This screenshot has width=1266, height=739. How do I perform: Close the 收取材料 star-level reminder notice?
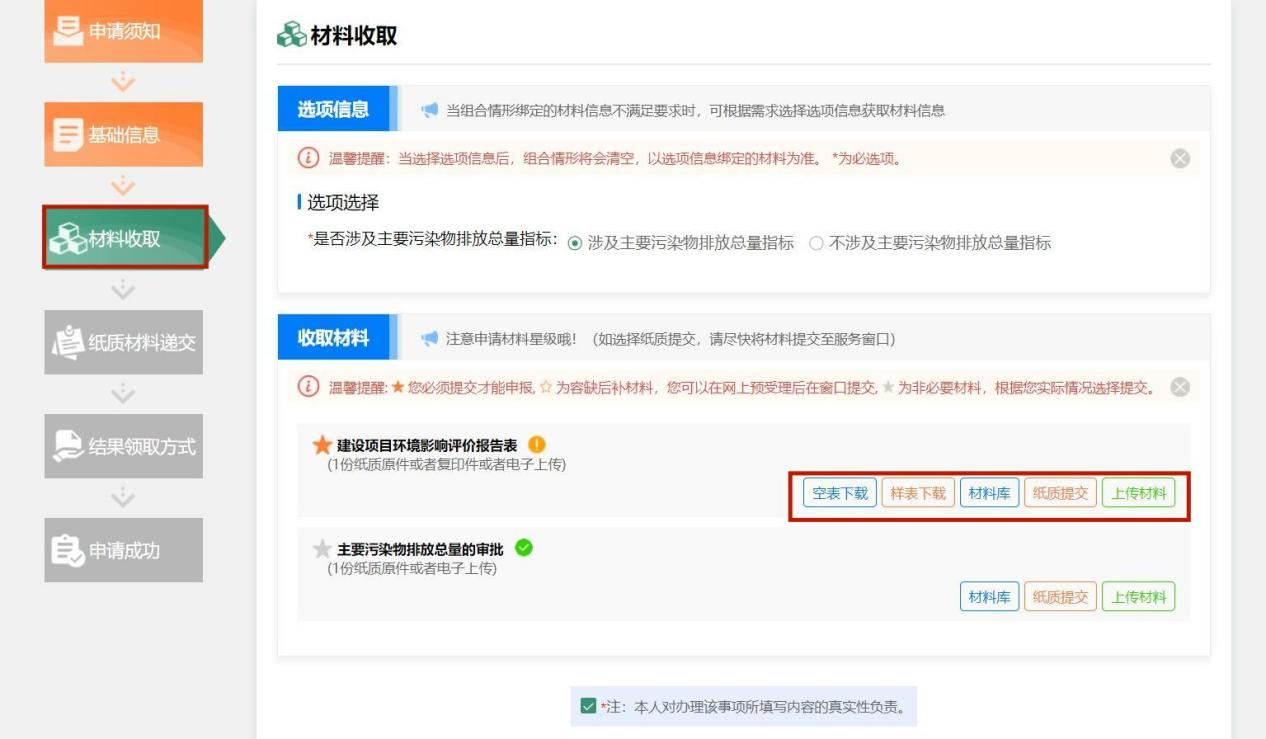(x=1180, y=388)
